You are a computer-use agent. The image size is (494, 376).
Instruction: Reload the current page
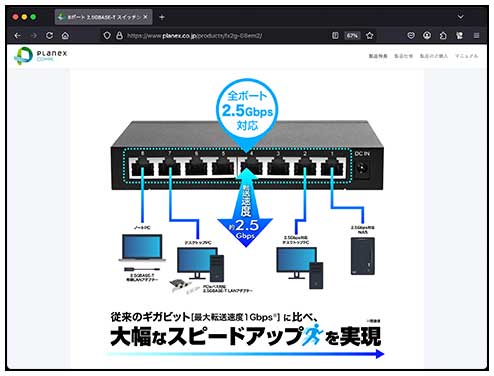click(49, 35)
